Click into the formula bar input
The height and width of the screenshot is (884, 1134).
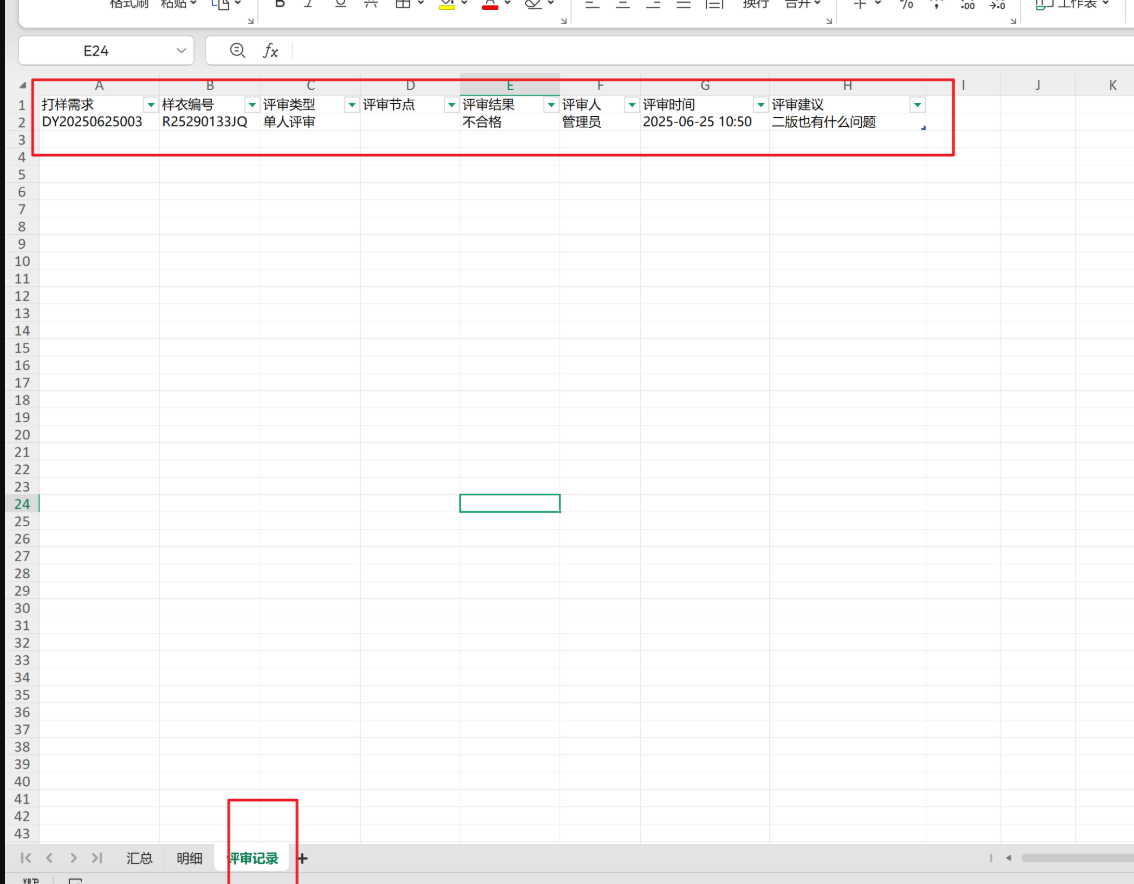[700, 51]
